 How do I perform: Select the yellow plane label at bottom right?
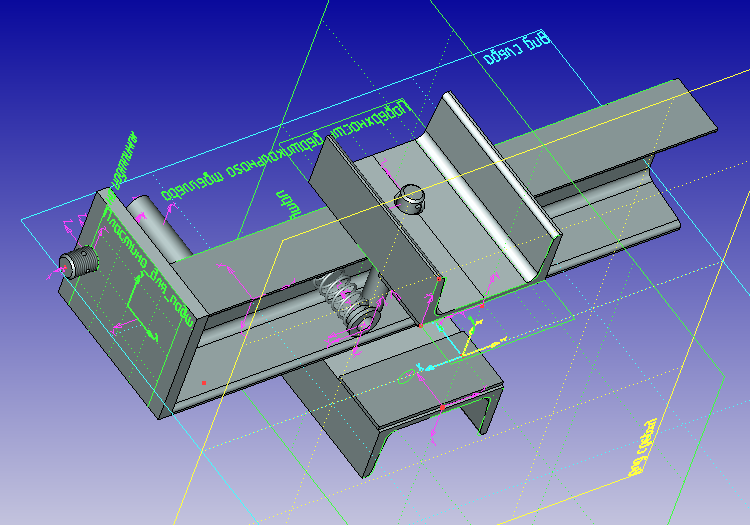click(642, 450)
